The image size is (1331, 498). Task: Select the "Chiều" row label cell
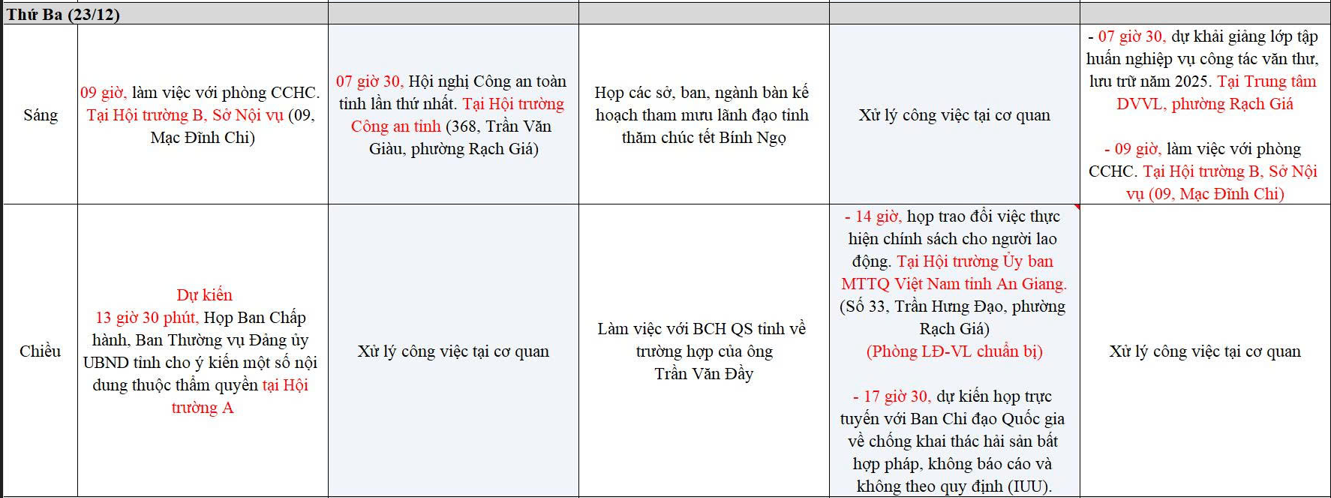coord(40,352)
